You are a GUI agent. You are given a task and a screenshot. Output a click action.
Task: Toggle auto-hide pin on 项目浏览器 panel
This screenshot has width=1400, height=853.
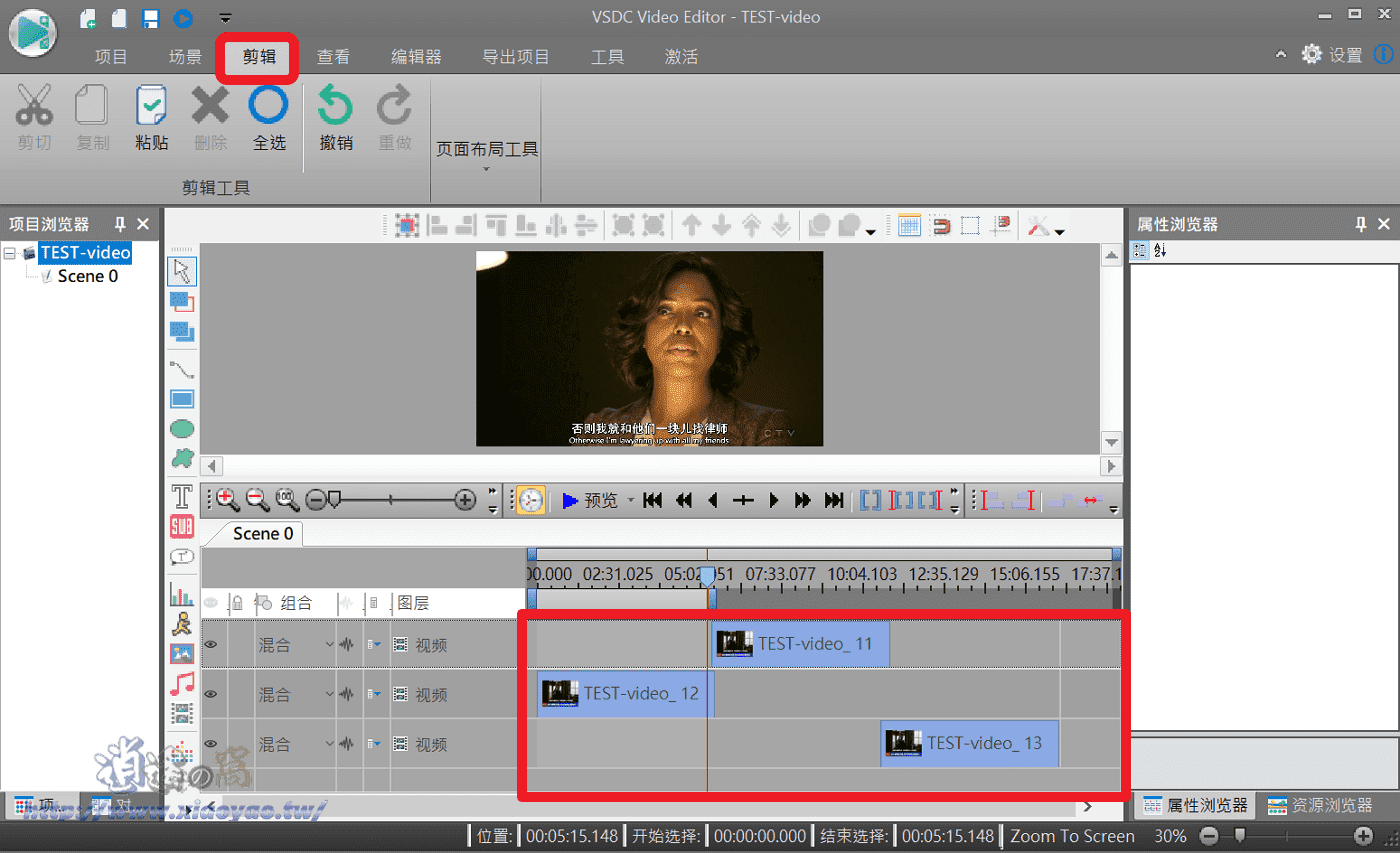(x=120, y=225)
